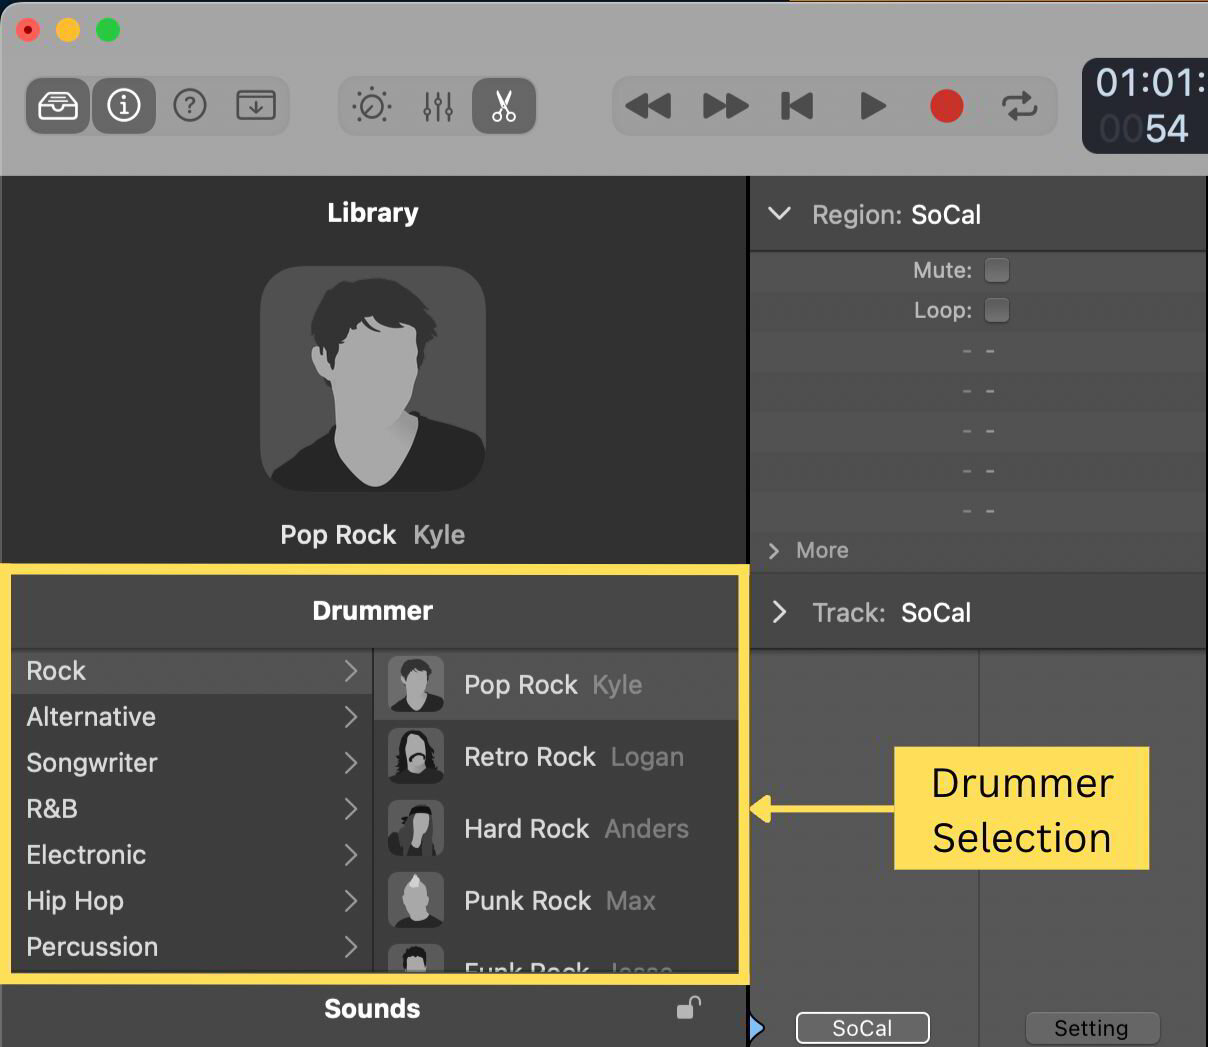Enable the Mute checkbox for the region
Screen dimensions: 1208x1047
click(996, 270)
